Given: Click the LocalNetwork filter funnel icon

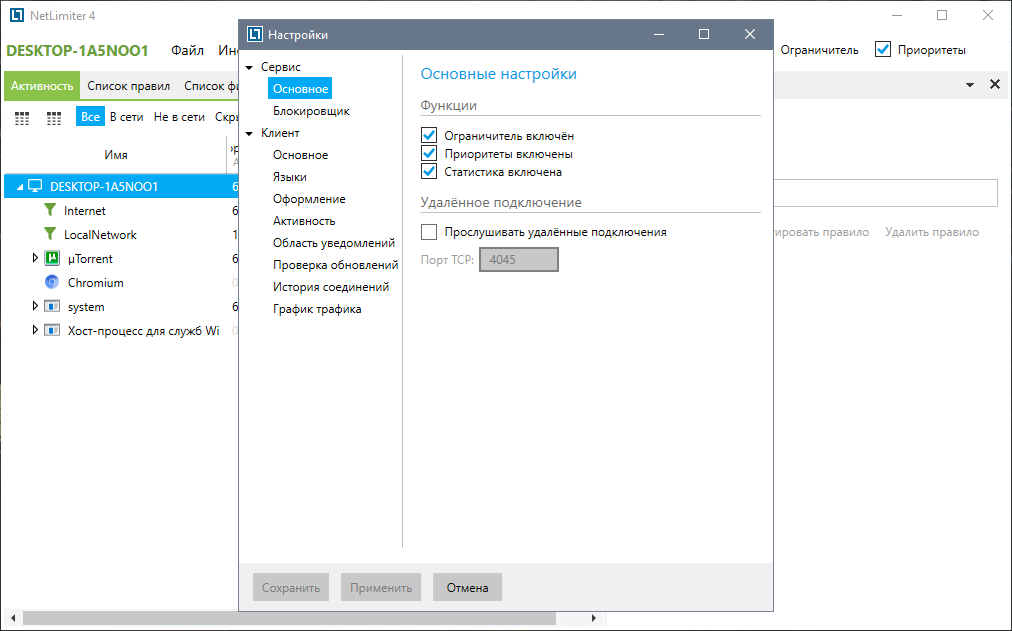Looking at the screenshot, I should 50,235.
